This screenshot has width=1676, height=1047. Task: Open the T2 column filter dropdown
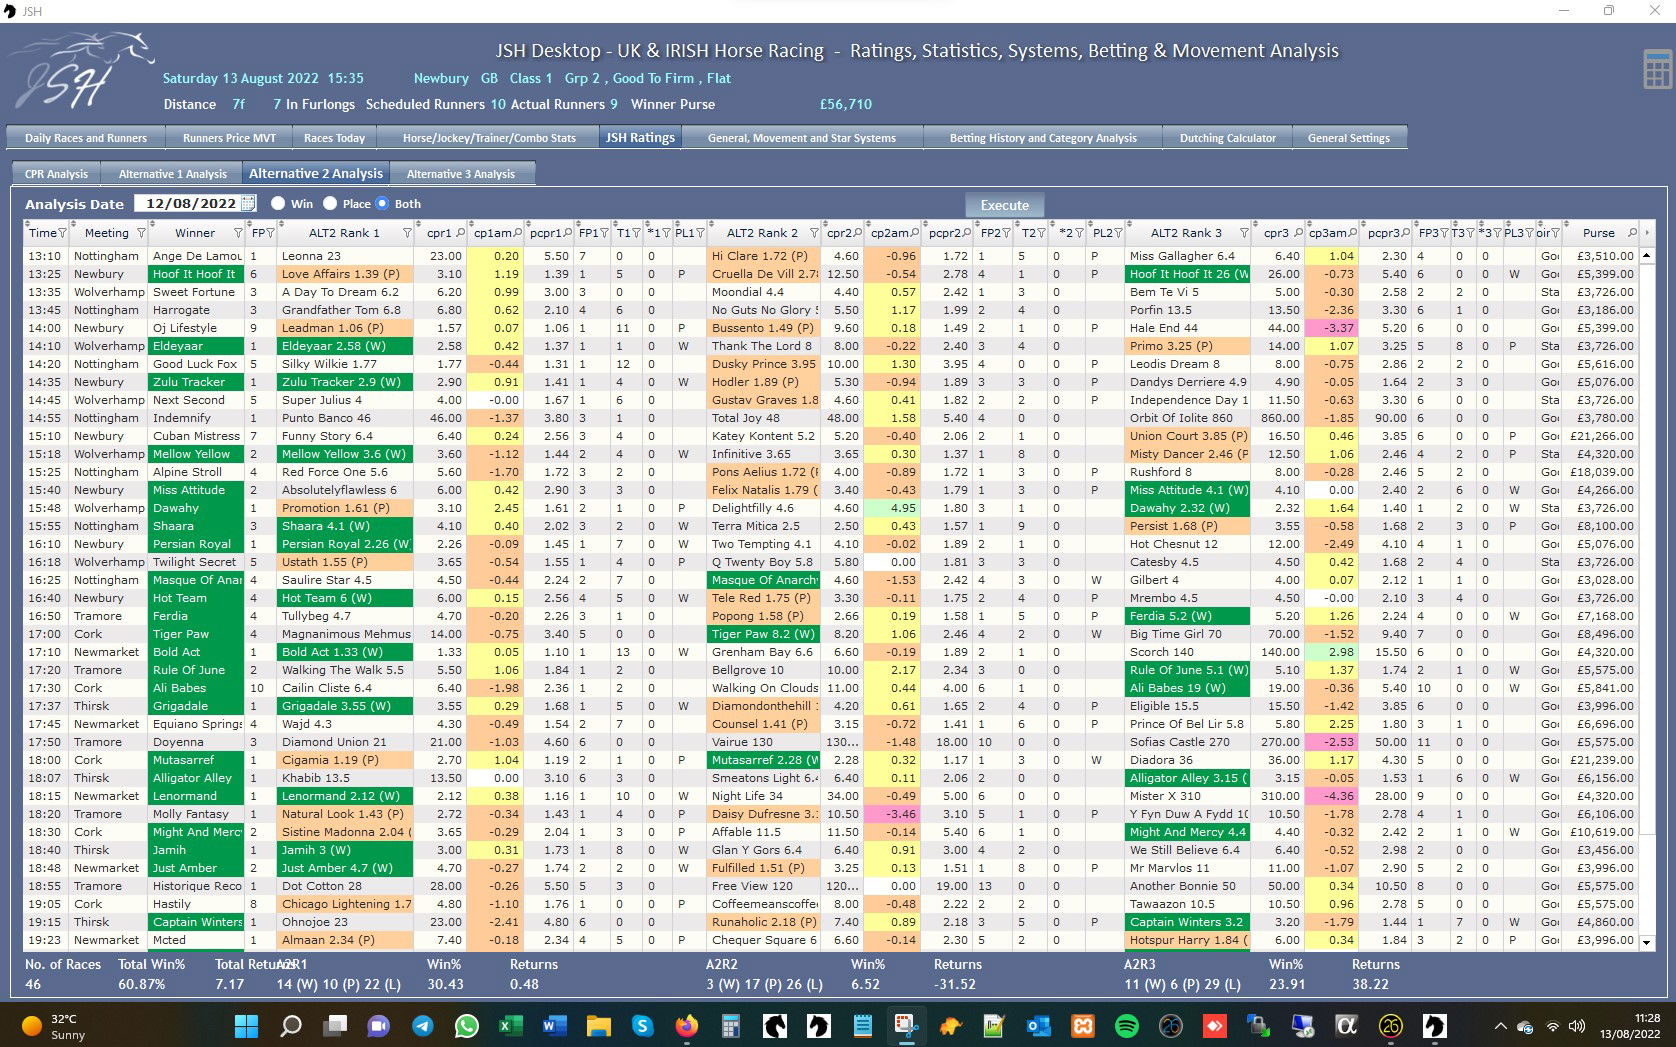(x=1041, y=233)
